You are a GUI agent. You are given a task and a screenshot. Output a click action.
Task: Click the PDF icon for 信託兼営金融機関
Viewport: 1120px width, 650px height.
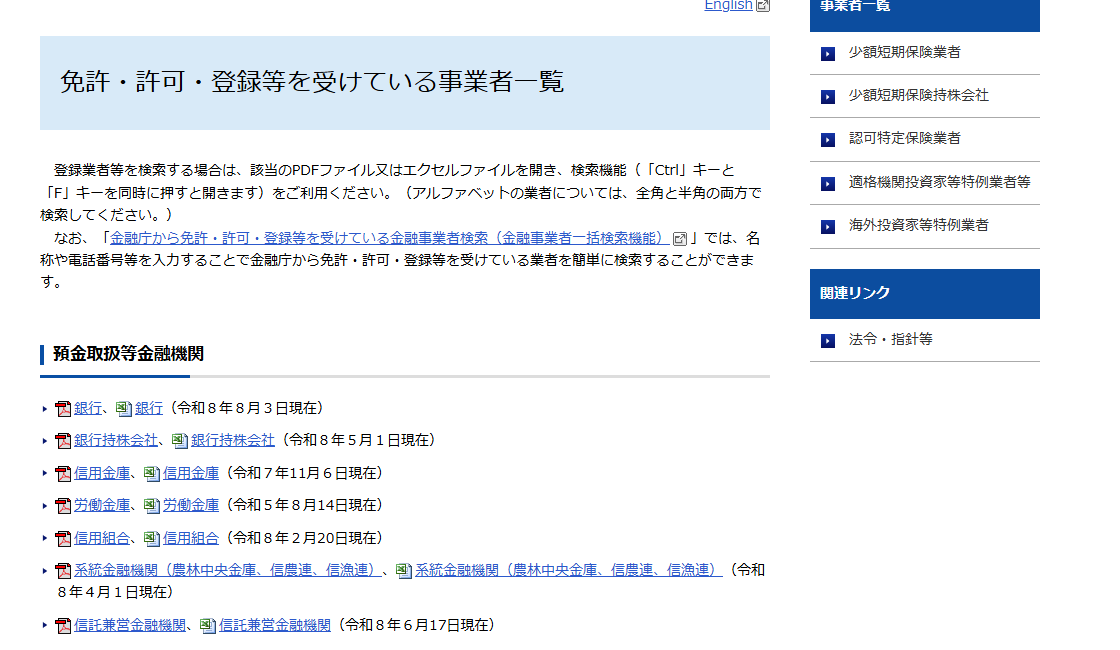pyautogui.click(x=64, y=626)
